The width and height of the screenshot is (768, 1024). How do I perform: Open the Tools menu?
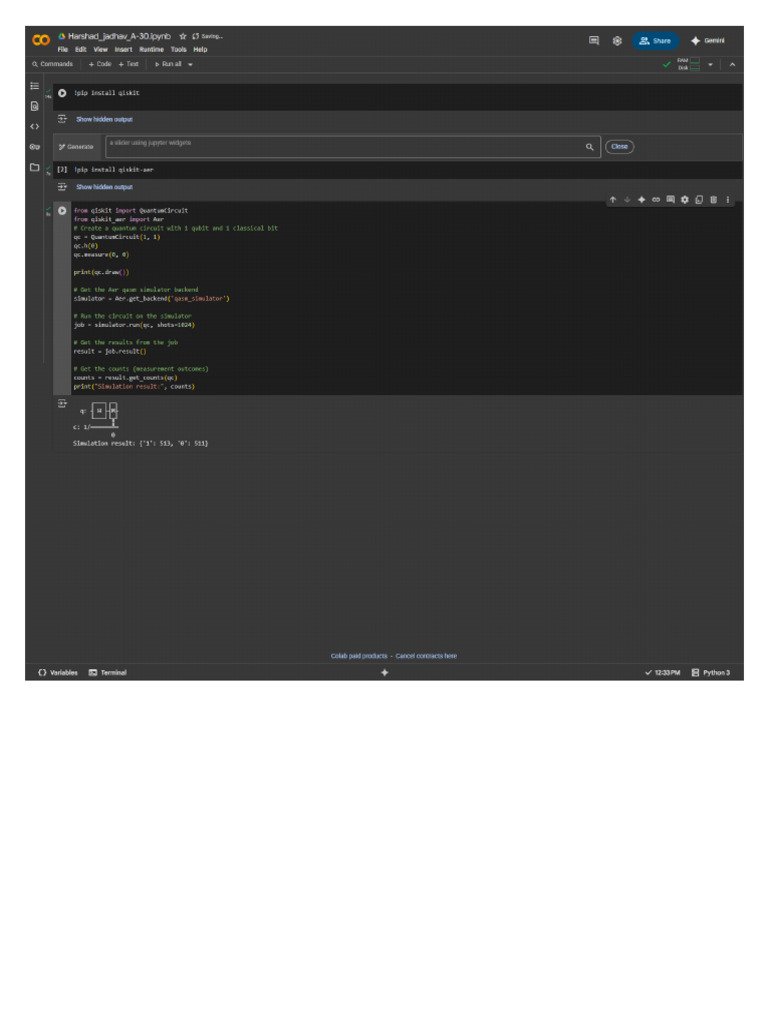click(178, 49)
